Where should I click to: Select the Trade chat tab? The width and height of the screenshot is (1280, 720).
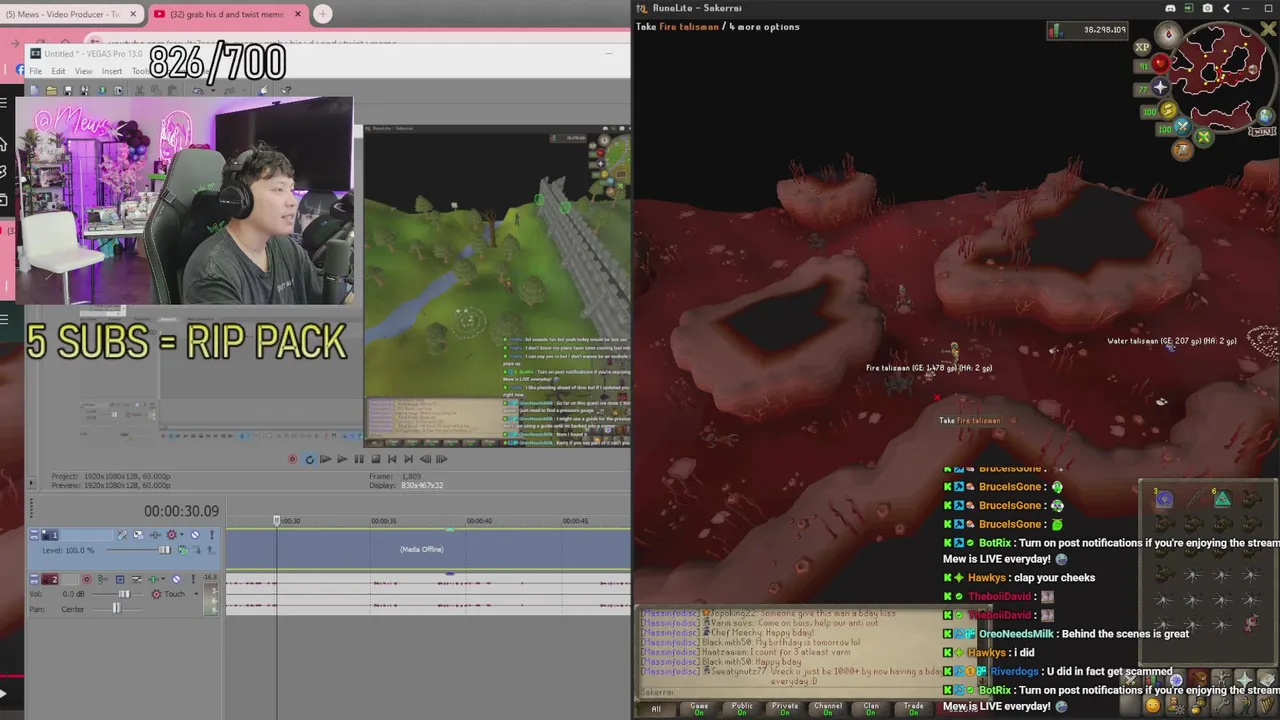click(x=914, y=709)
